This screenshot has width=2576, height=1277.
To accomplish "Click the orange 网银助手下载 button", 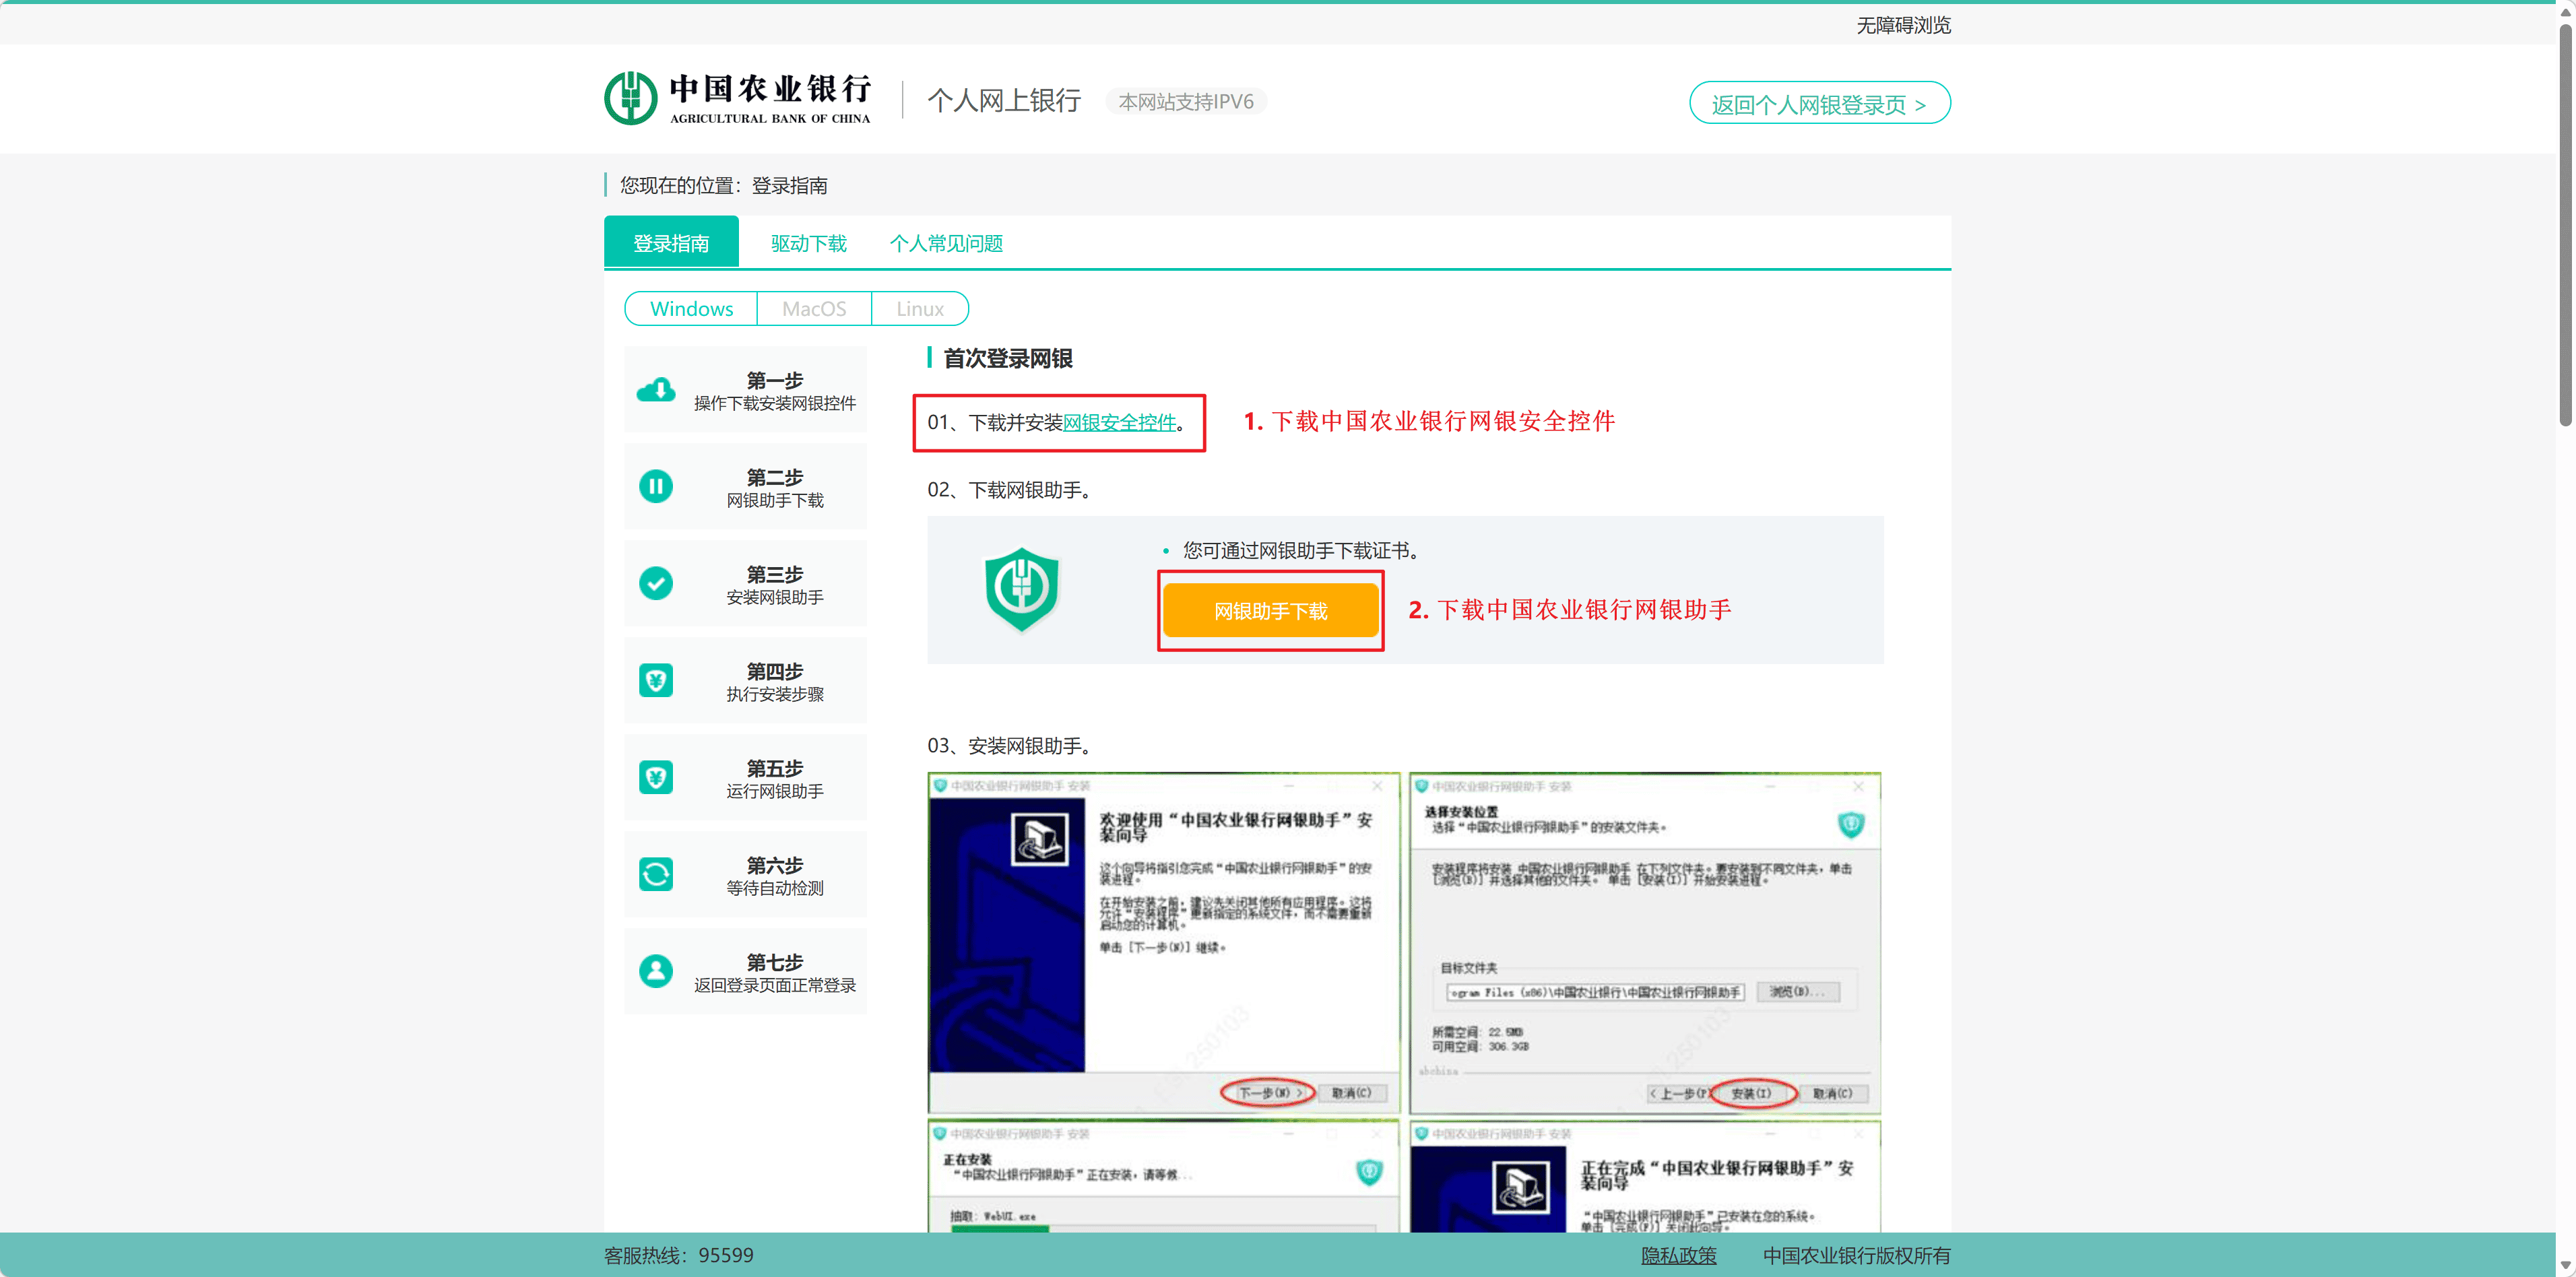I will 1270,610.
